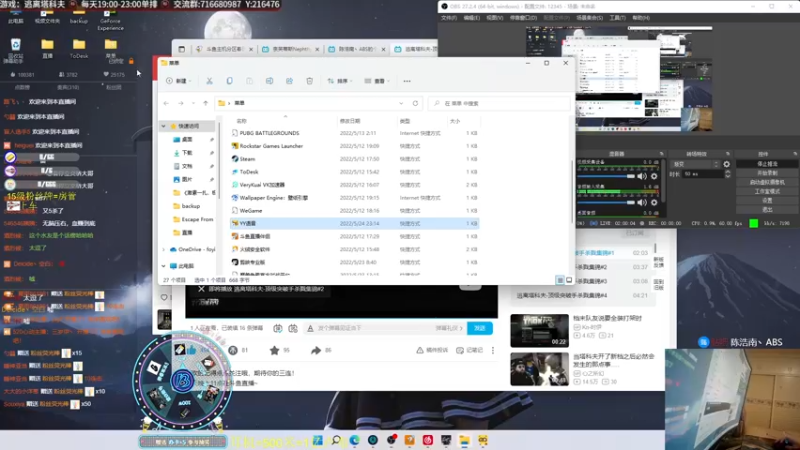Open the Sort dropdown in Explorer toolbar
The image size is (800, 450).
pos(340,81)
